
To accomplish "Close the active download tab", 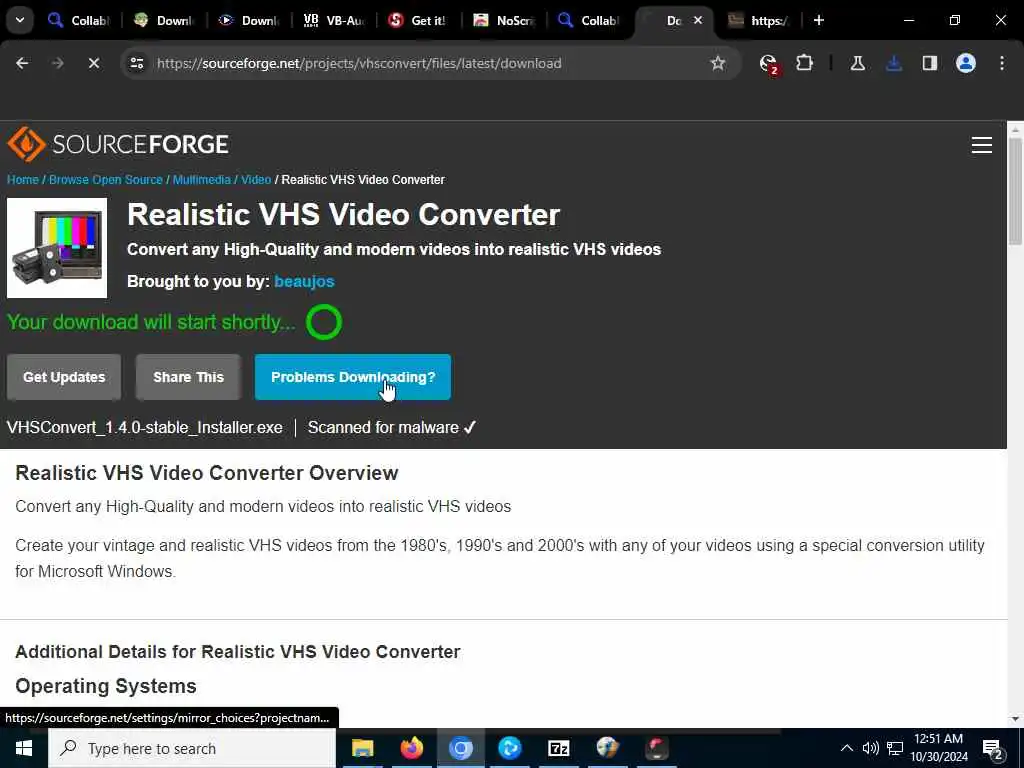I will click(697, 20).
